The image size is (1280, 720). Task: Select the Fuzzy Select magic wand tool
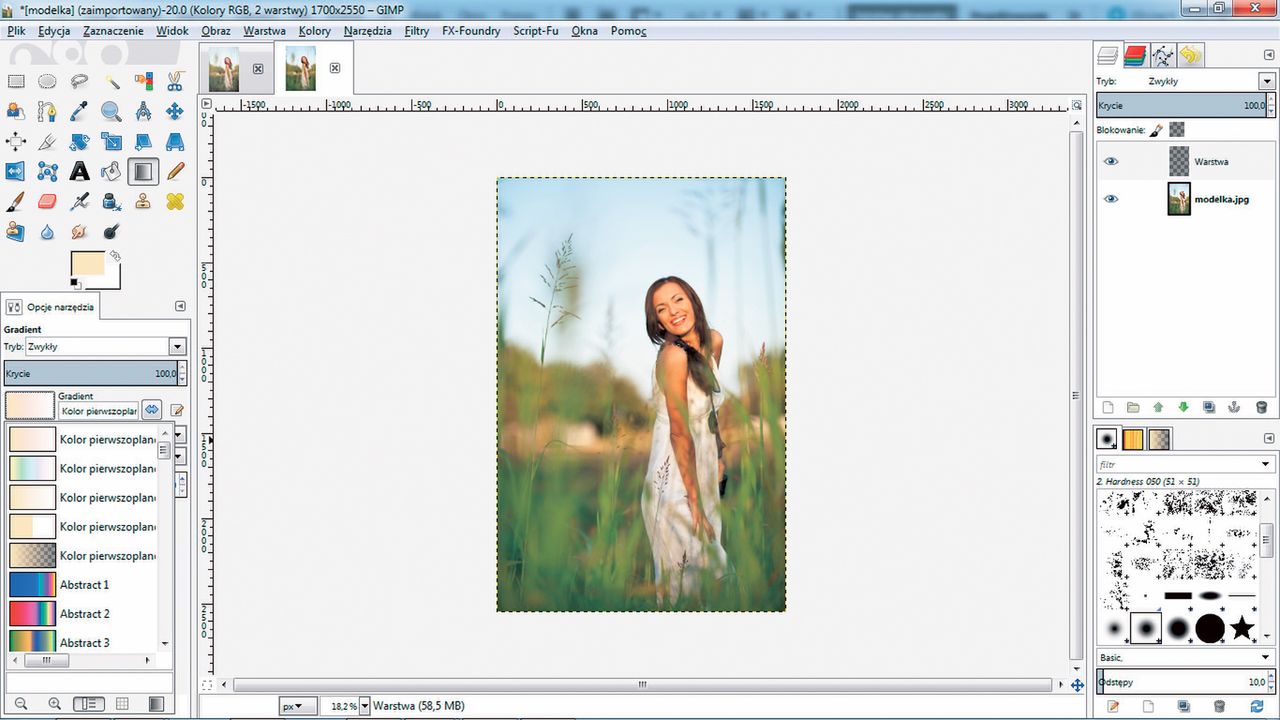[x=111, y=81]
